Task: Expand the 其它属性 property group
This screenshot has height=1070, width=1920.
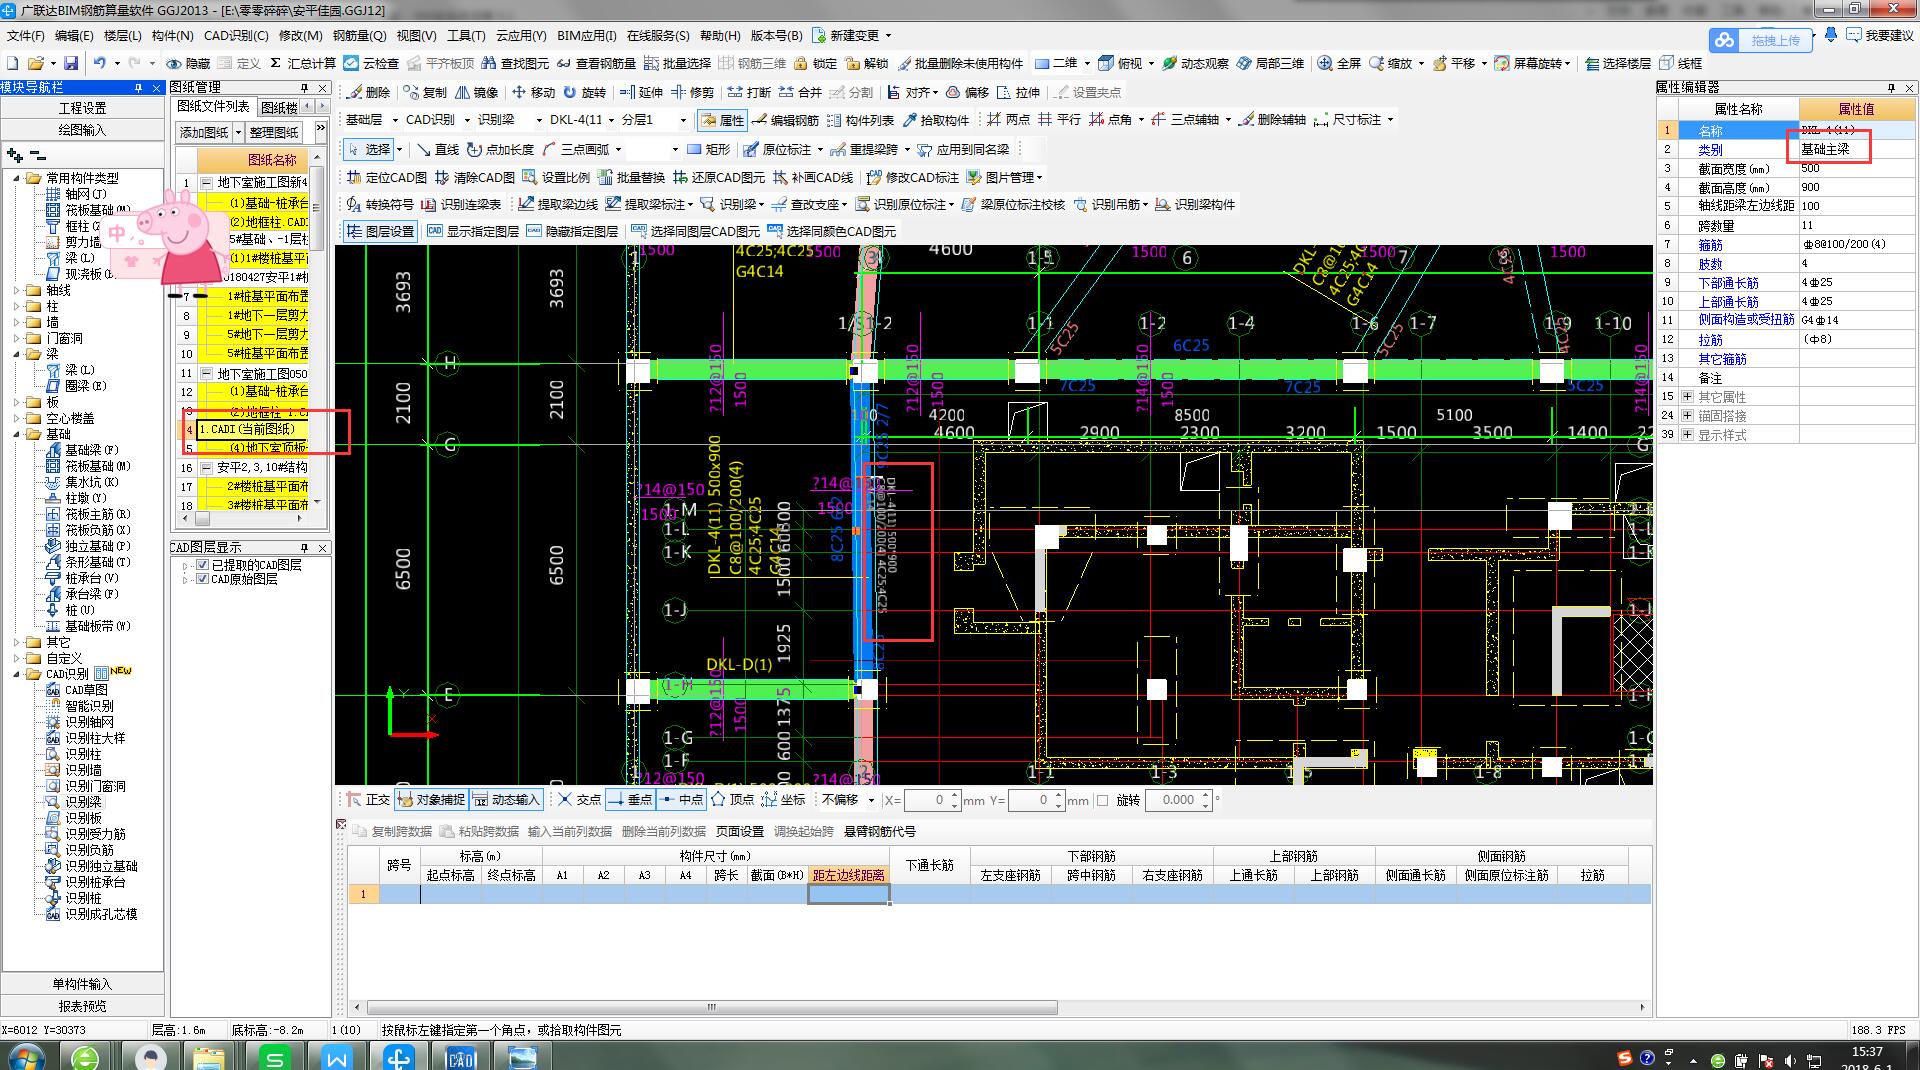Action: point(1688,397)
